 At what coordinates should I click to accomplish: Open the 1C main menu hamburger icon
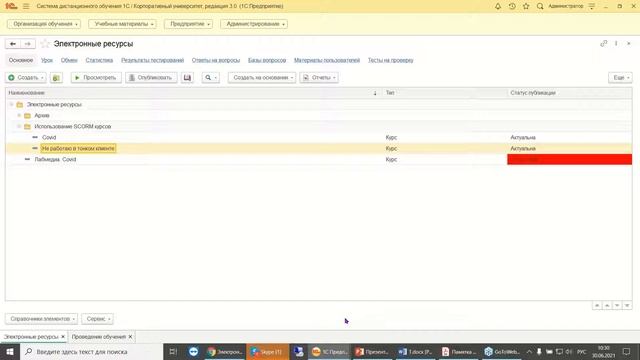click(26, 6)
